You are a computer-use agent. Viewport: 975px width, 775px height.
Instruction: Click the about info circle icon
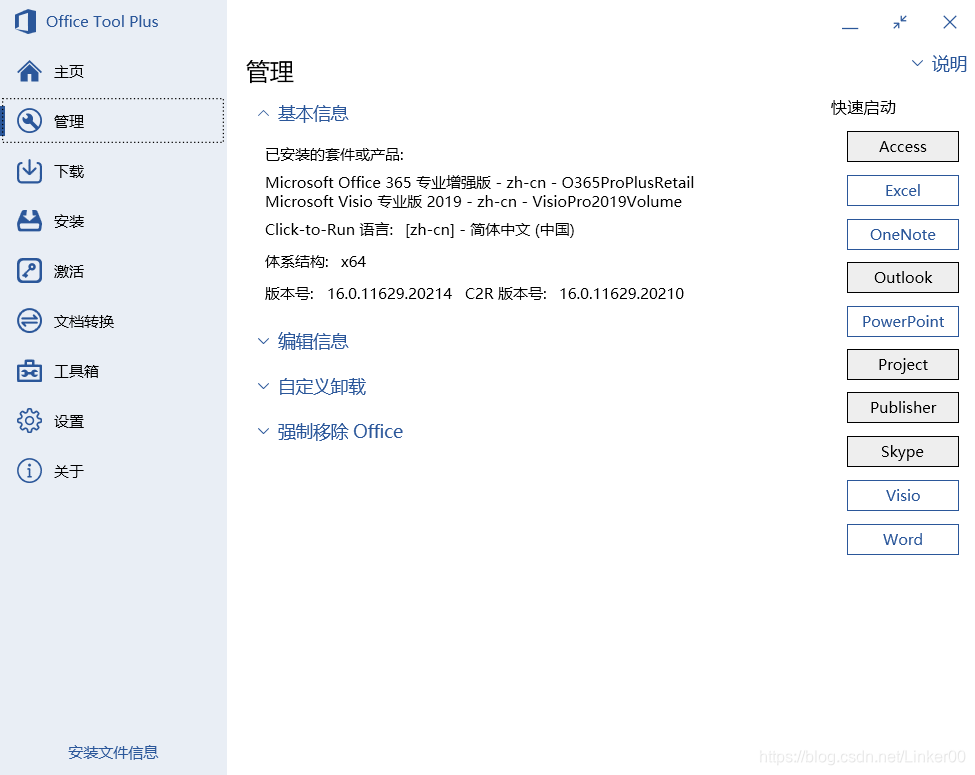coord(29,471)
